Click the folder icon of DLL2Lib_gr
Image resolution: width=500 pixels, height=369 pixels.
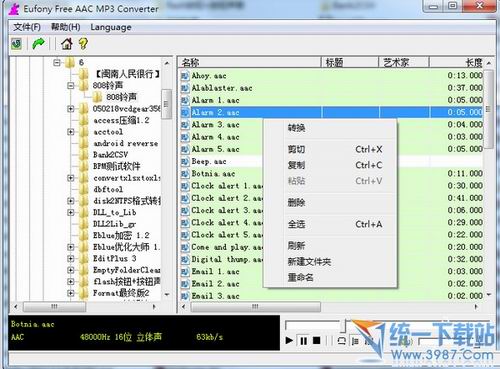[84, 224]
